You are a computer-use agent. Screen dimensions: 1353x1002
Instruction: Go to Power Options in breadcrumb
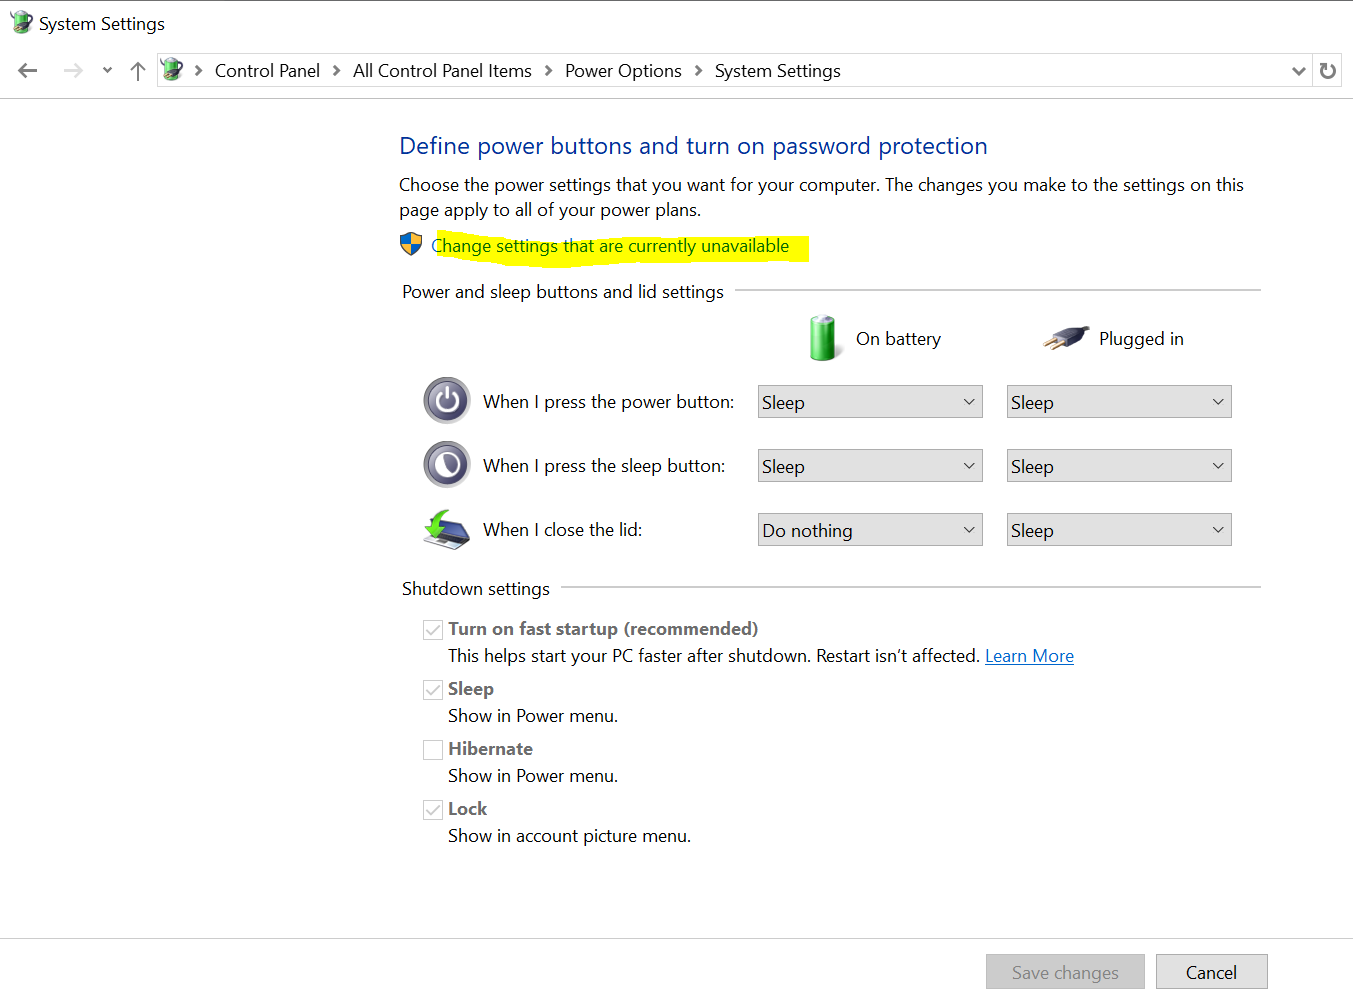click(623, 71)
